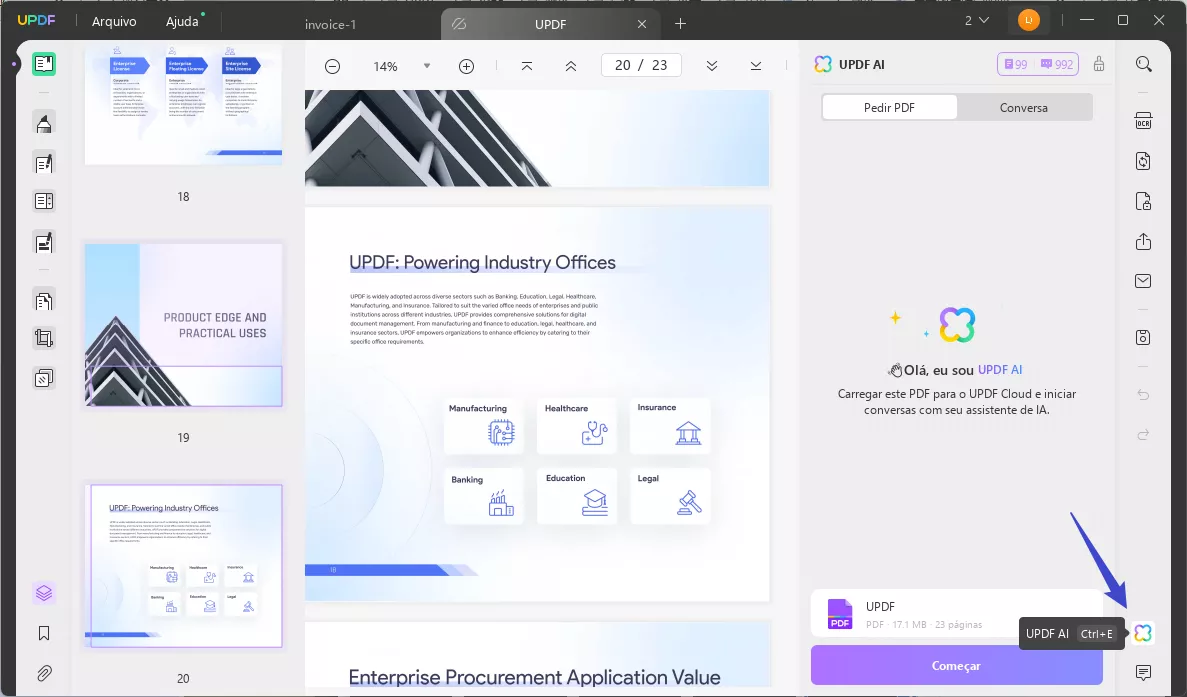The image size is (1187, 697).
Task: Run OCR text recognition
Action: [x=1143, y=121]
